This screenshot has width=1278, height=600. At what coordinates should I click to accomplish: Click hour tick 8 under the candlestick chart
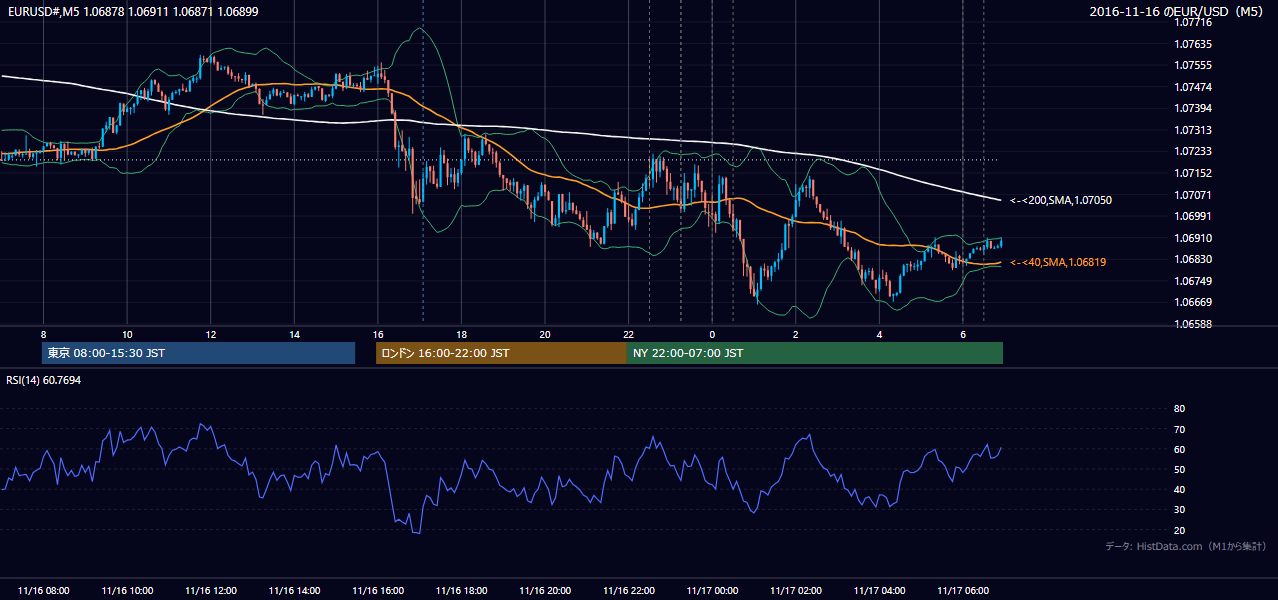(x=43, y=334)
